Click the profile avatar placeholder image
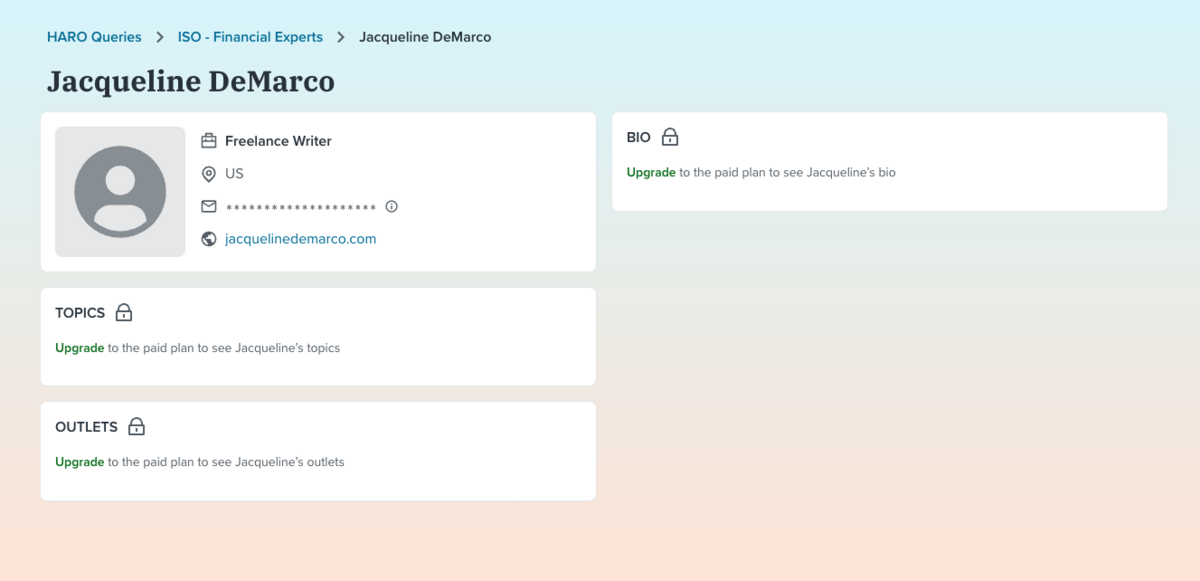1200x581 pixels. 120,192
